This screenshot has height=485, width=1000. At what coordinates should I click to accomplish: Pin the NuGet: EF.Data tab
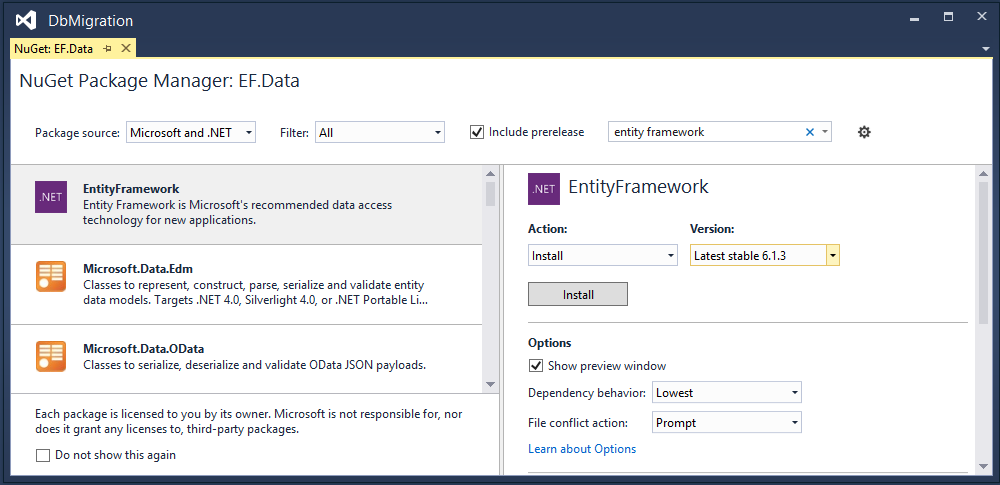coord(108,48)
